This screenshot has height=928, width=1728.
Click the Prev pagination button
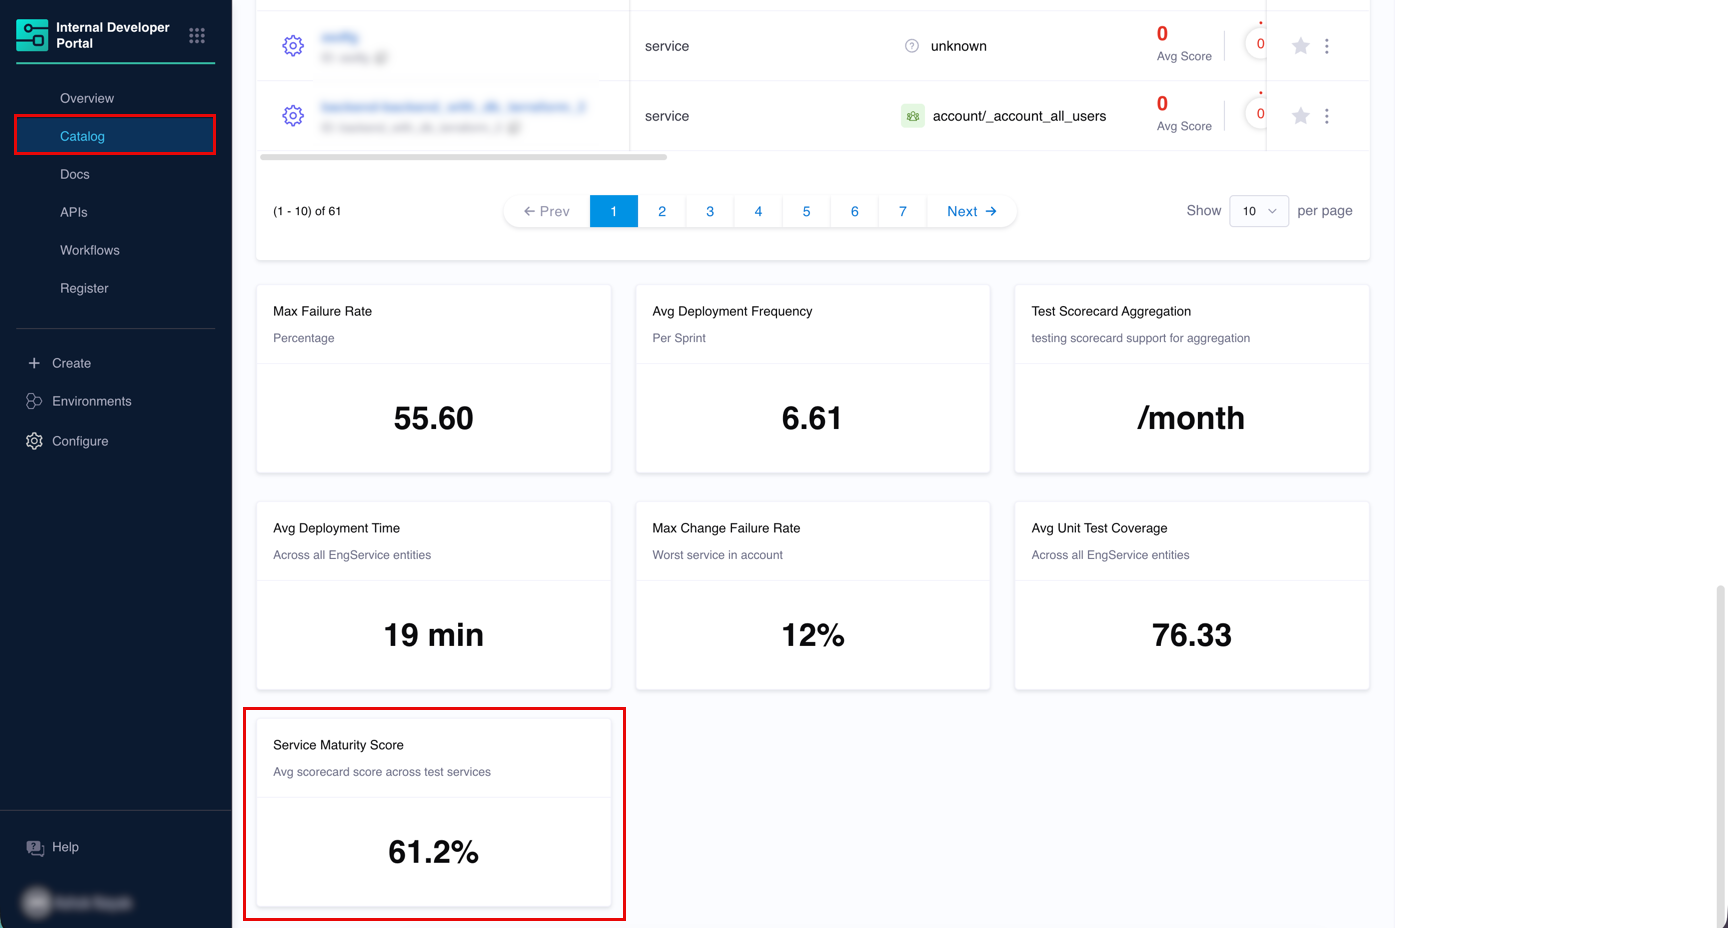point(547,211)
